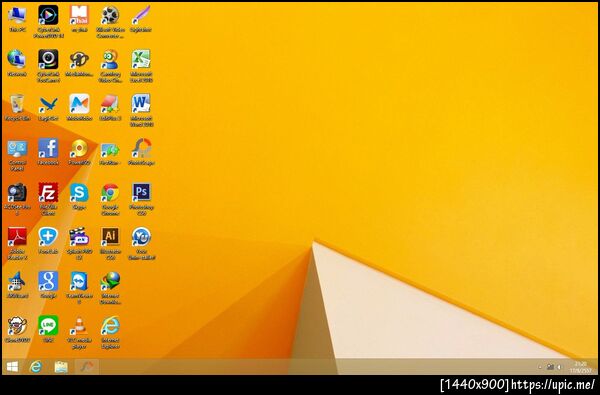Show hidden system tray icons
This screenshot has width=600, height=395.
coord(540,367)
